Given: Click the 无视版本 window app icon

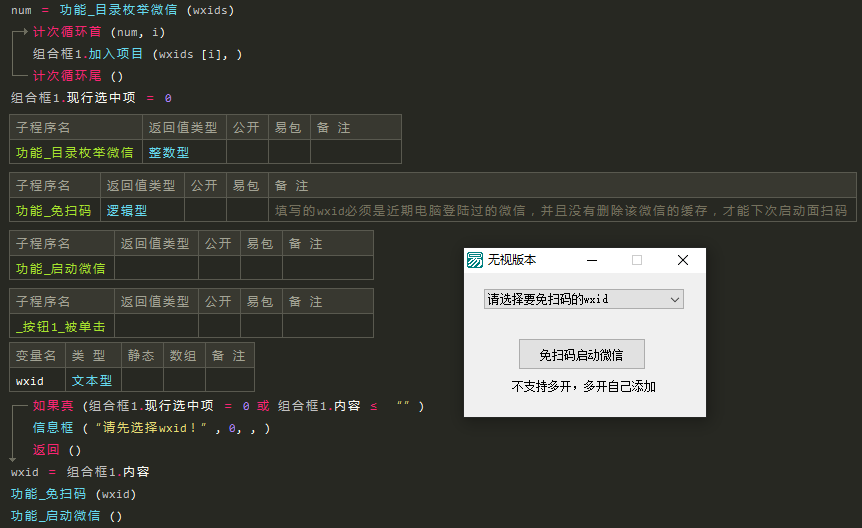Looking at the screenshot, I should click(x=475, y=260).
